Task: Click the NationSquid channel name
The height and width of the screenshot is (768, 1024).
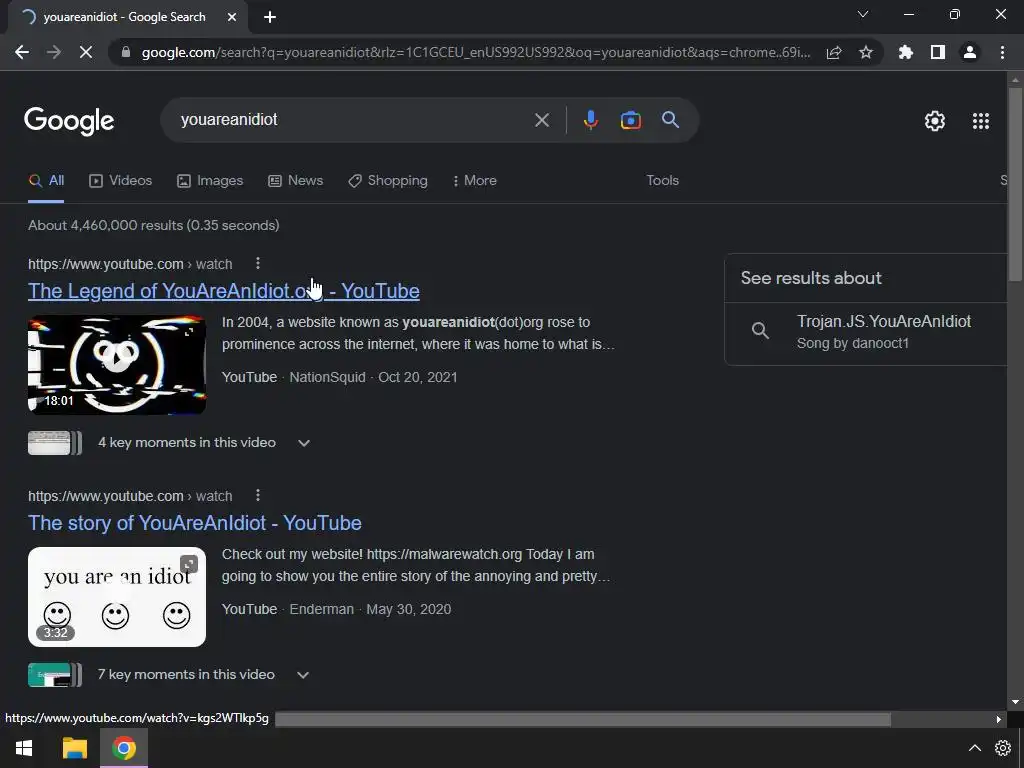Action: (x=327, y=377)
